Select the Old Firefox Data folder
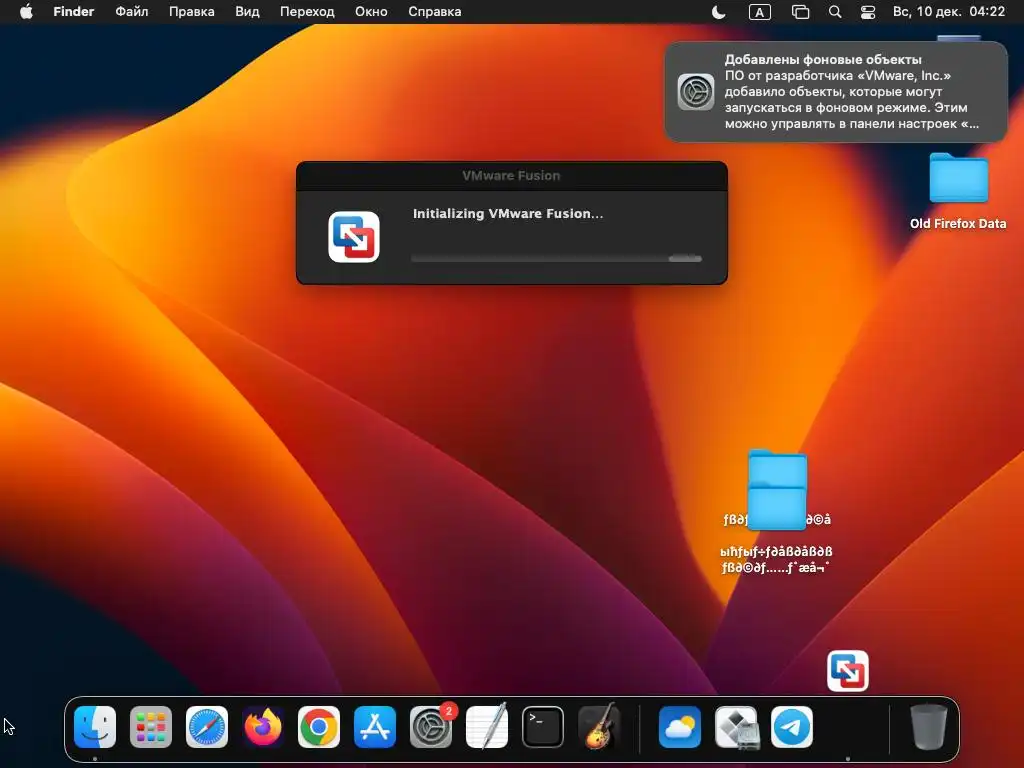This screenshot has height=768, width=1024. [958, 178]
